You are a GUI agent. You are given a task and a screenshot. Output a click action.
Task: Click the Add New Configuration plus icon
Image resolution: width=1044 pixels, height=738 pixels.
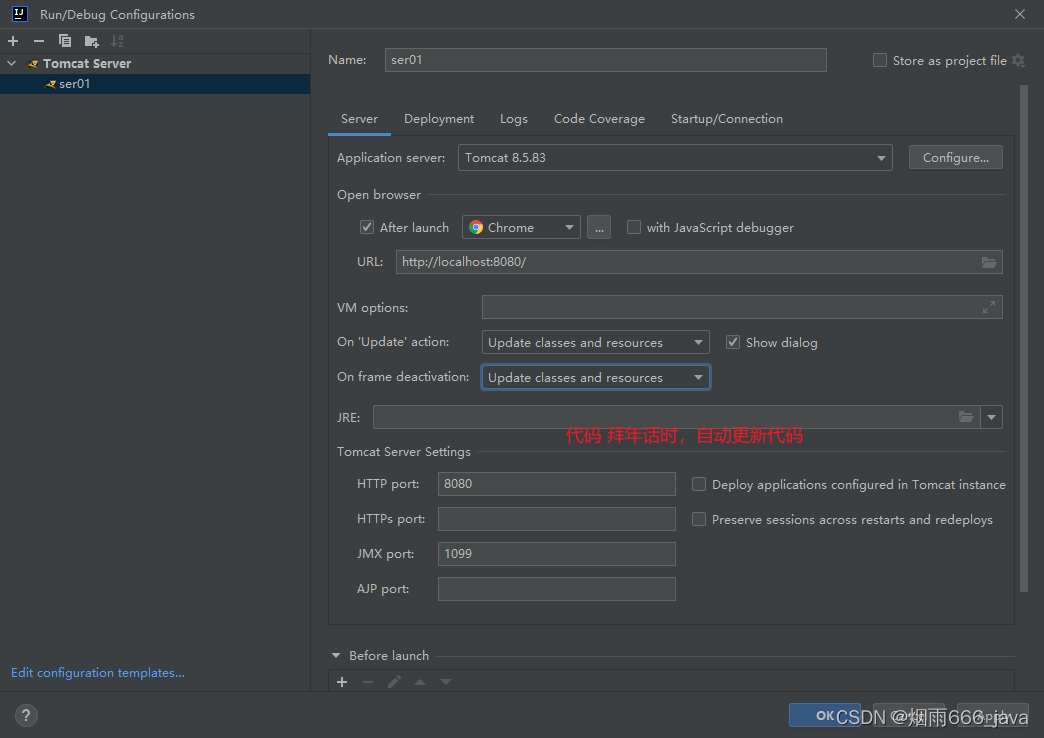coord(13,41)
